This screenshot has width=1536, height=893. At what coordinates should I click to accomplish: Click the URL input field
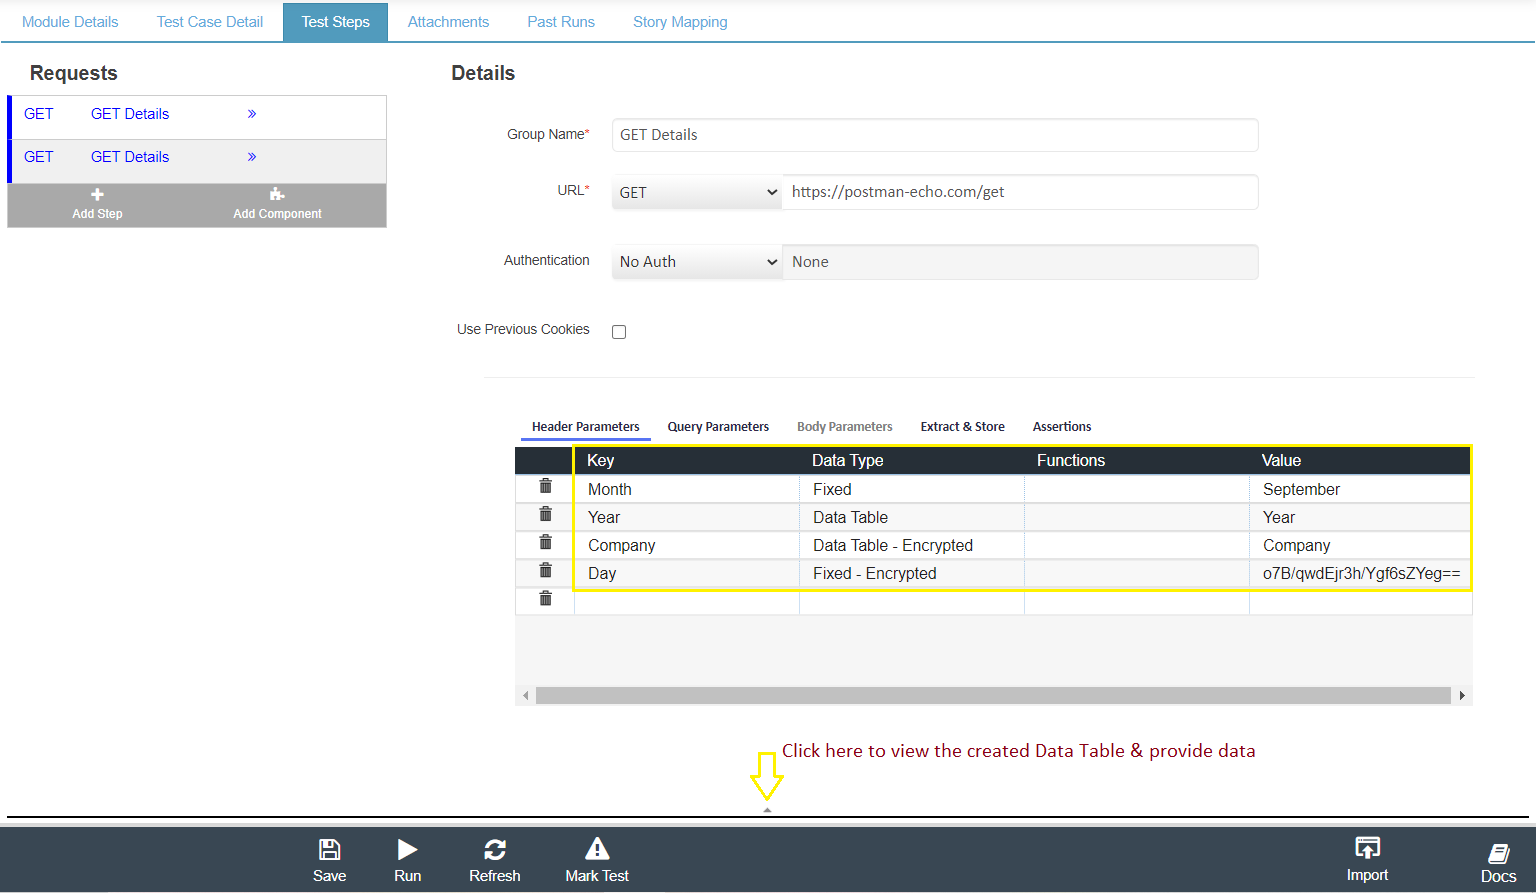1020,192
